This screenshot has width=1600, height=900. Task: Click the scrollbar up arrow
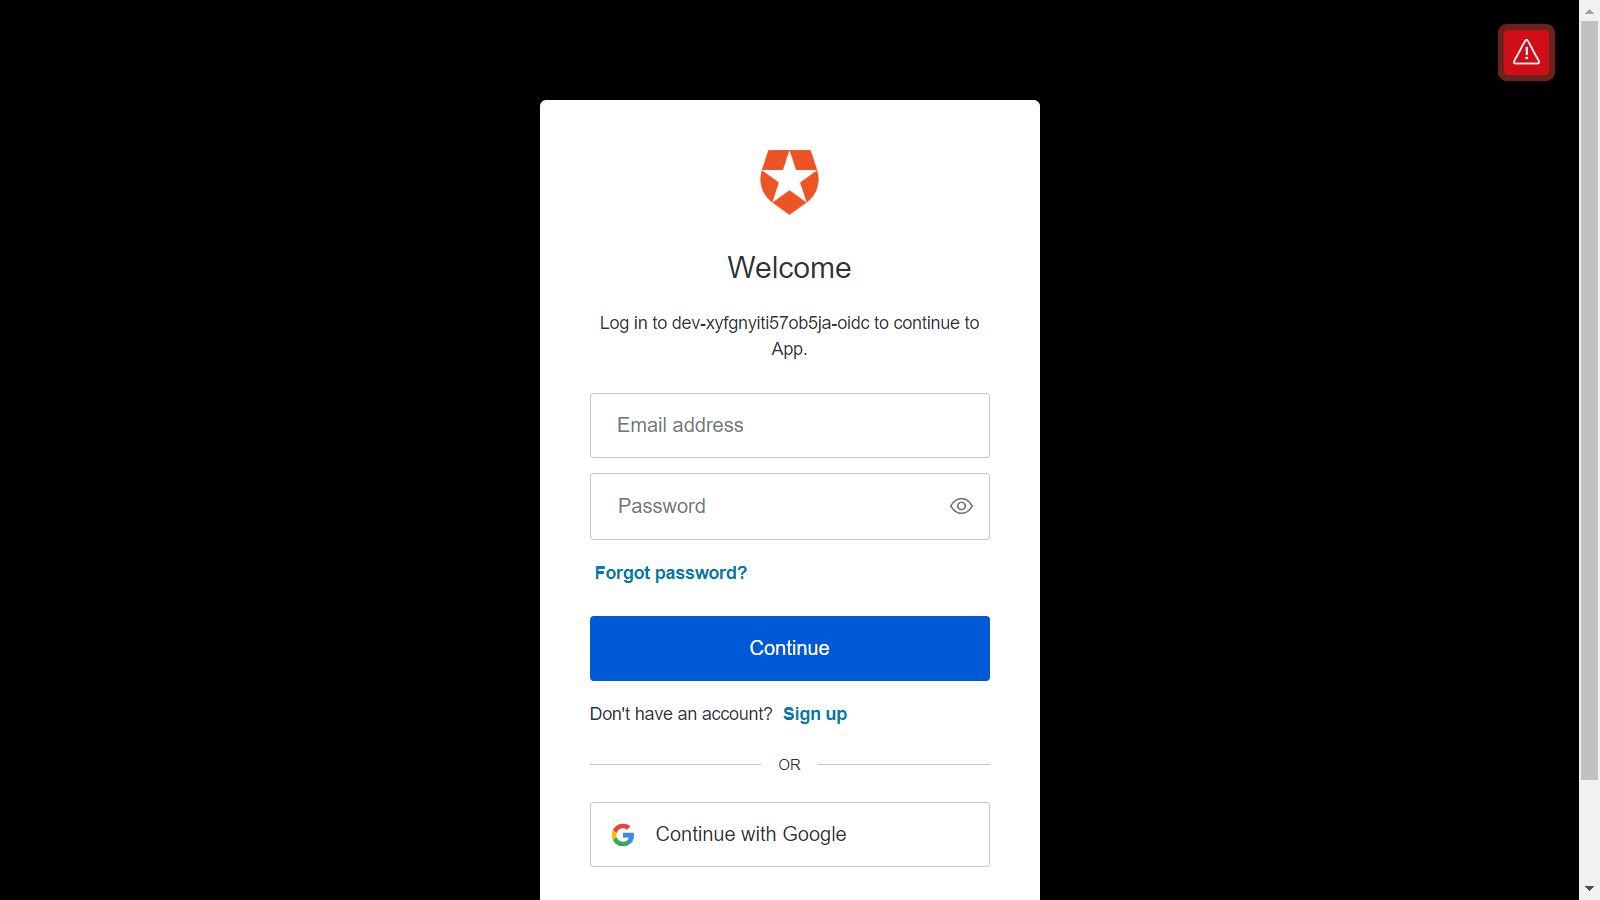coord(1589,11)
